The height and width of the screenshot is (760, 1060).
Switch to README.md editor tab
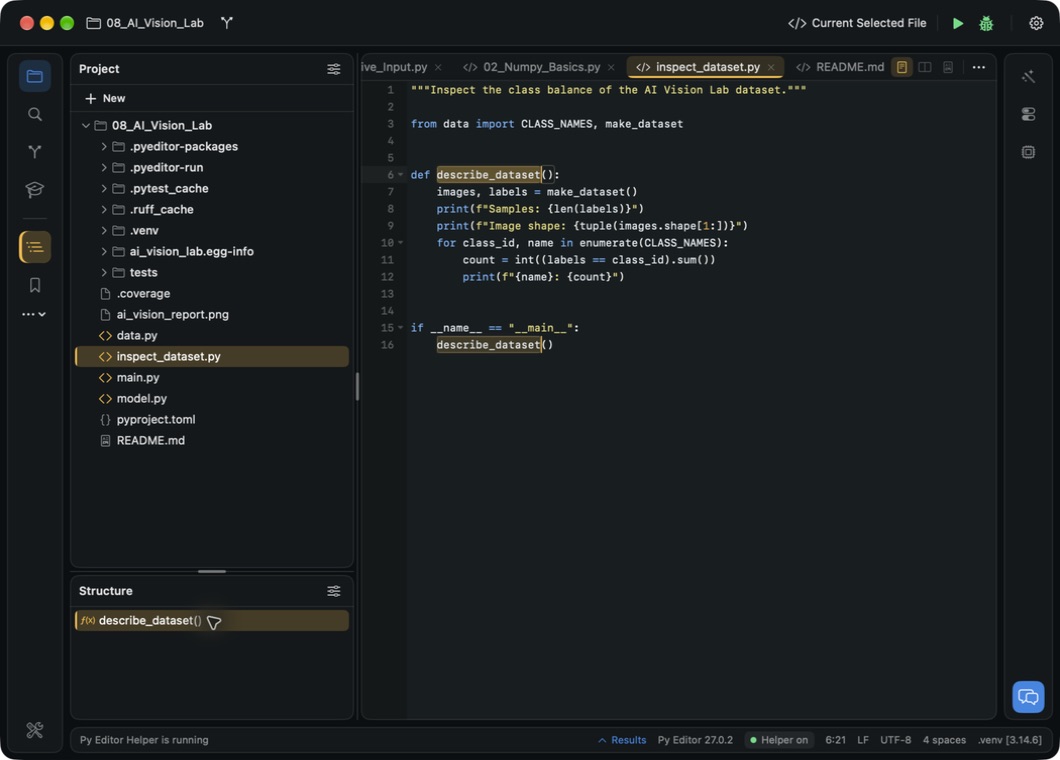point(840,67)
